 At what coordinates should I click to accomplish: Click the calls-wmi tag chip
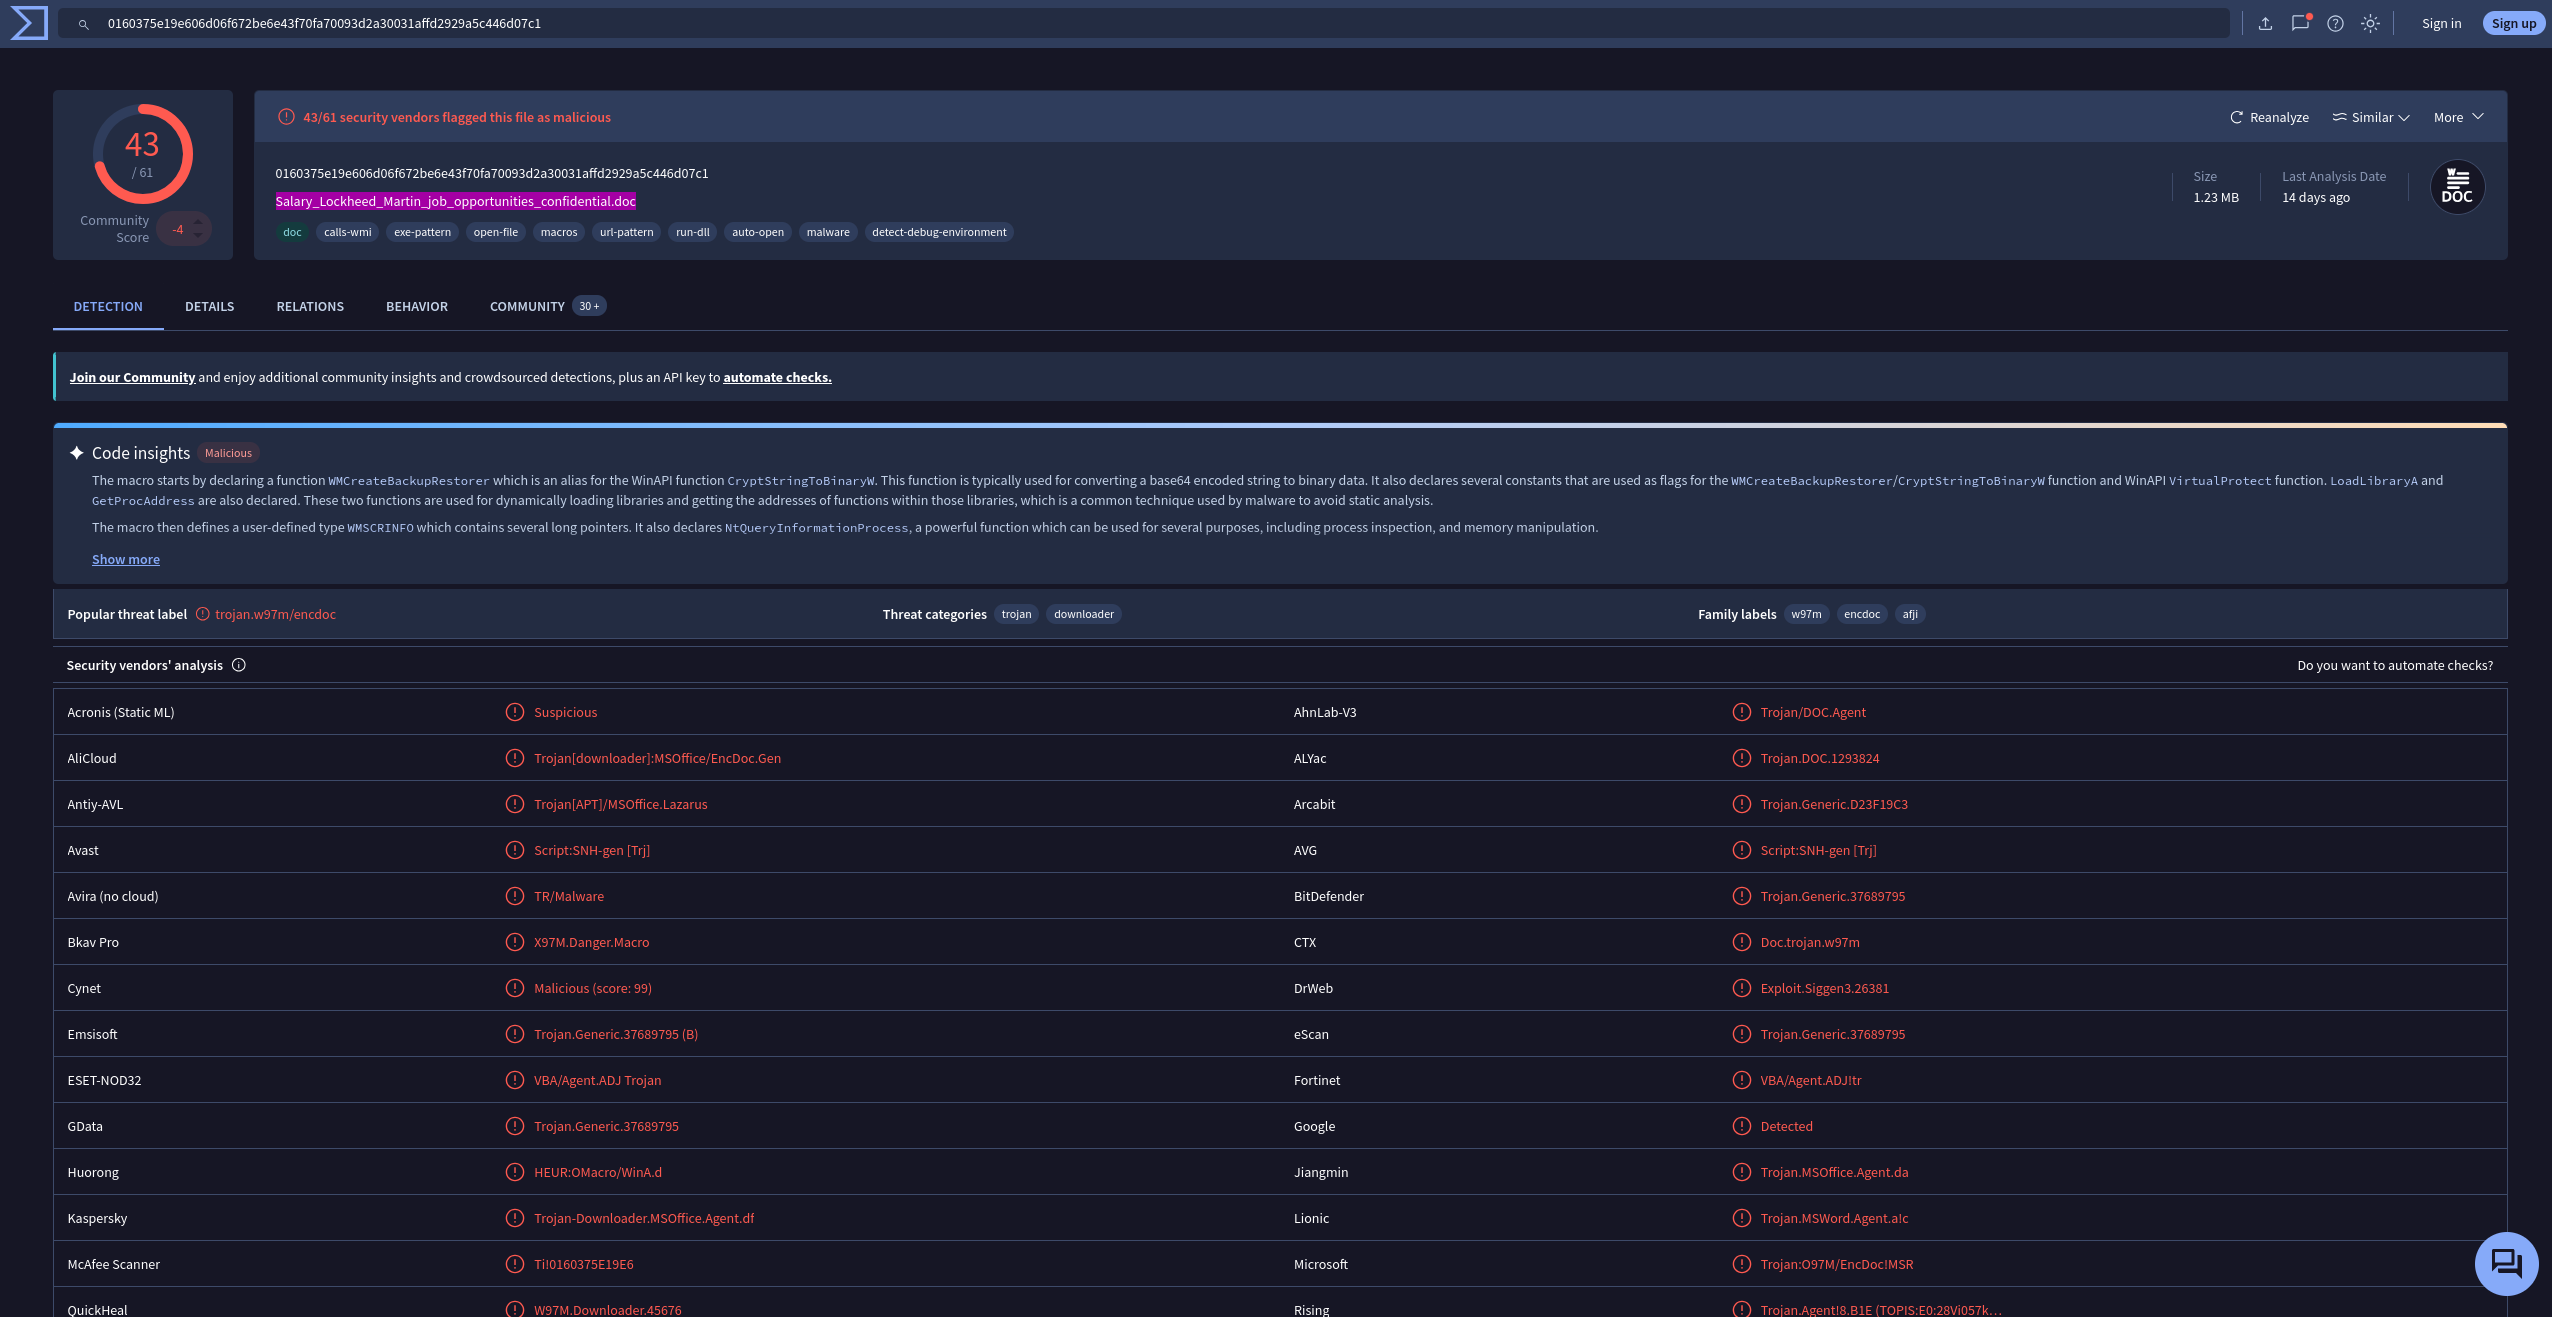tap(347, 232)
